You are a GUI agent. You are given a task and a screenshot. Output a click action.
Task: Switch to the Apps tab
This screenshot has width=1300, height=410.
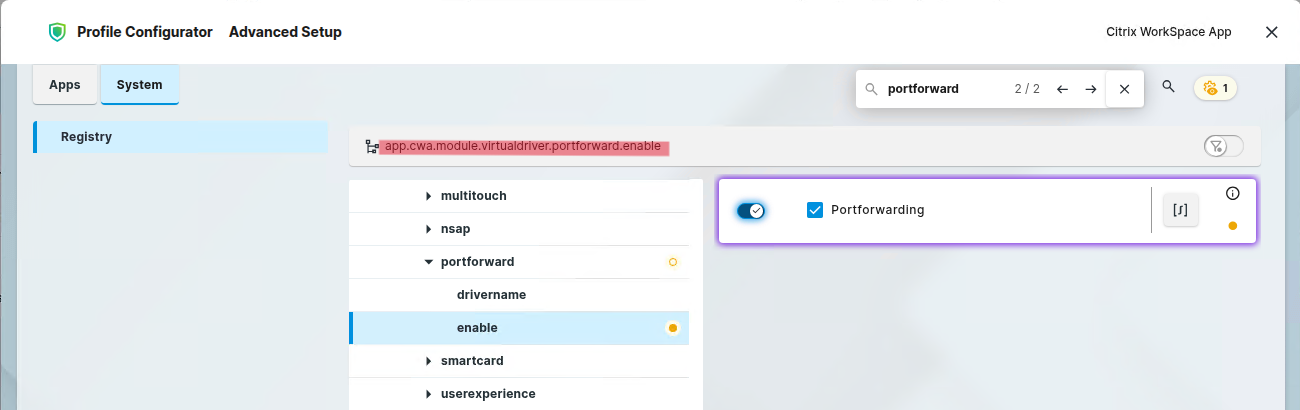tap(65, 85)
